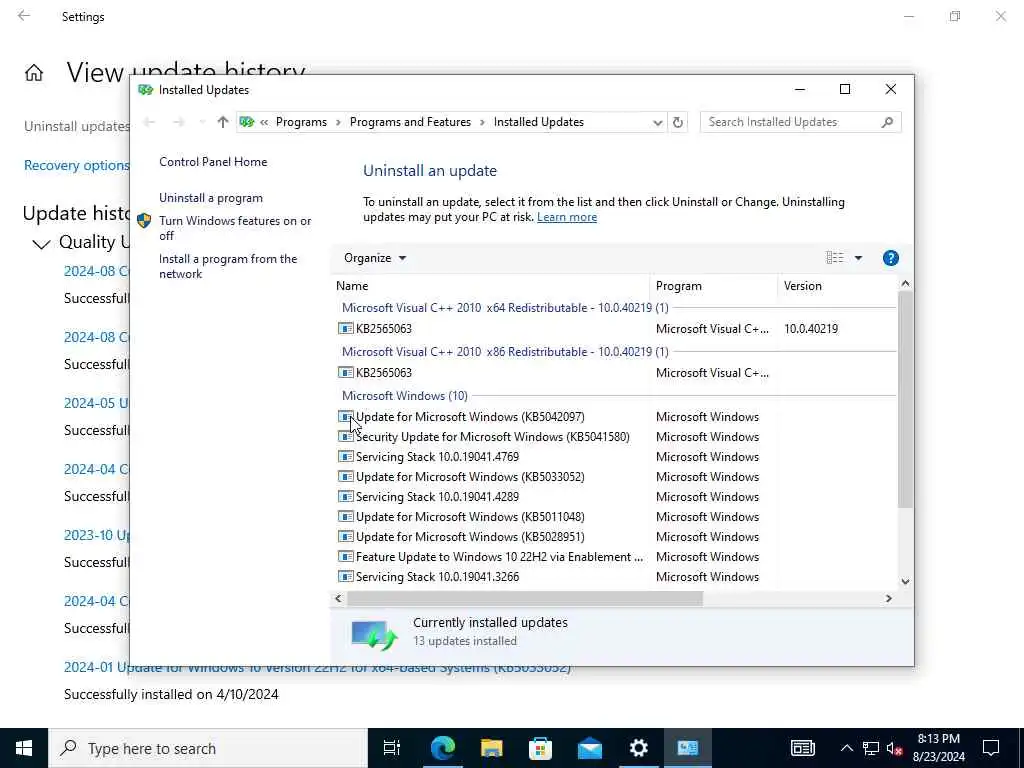This screenshot has width=1024, height=768.
Task: Sort by the Version column header
Action: pyautogui.click(x=838, y=286)
